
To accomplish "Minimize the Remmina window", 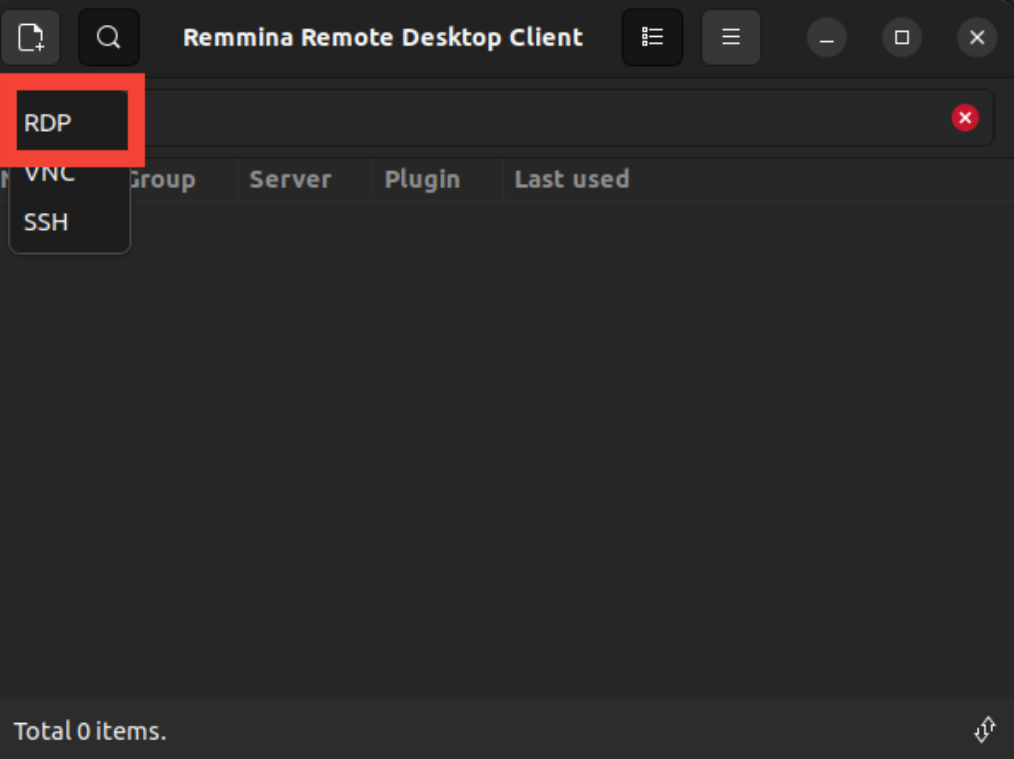I will point(826,38).
